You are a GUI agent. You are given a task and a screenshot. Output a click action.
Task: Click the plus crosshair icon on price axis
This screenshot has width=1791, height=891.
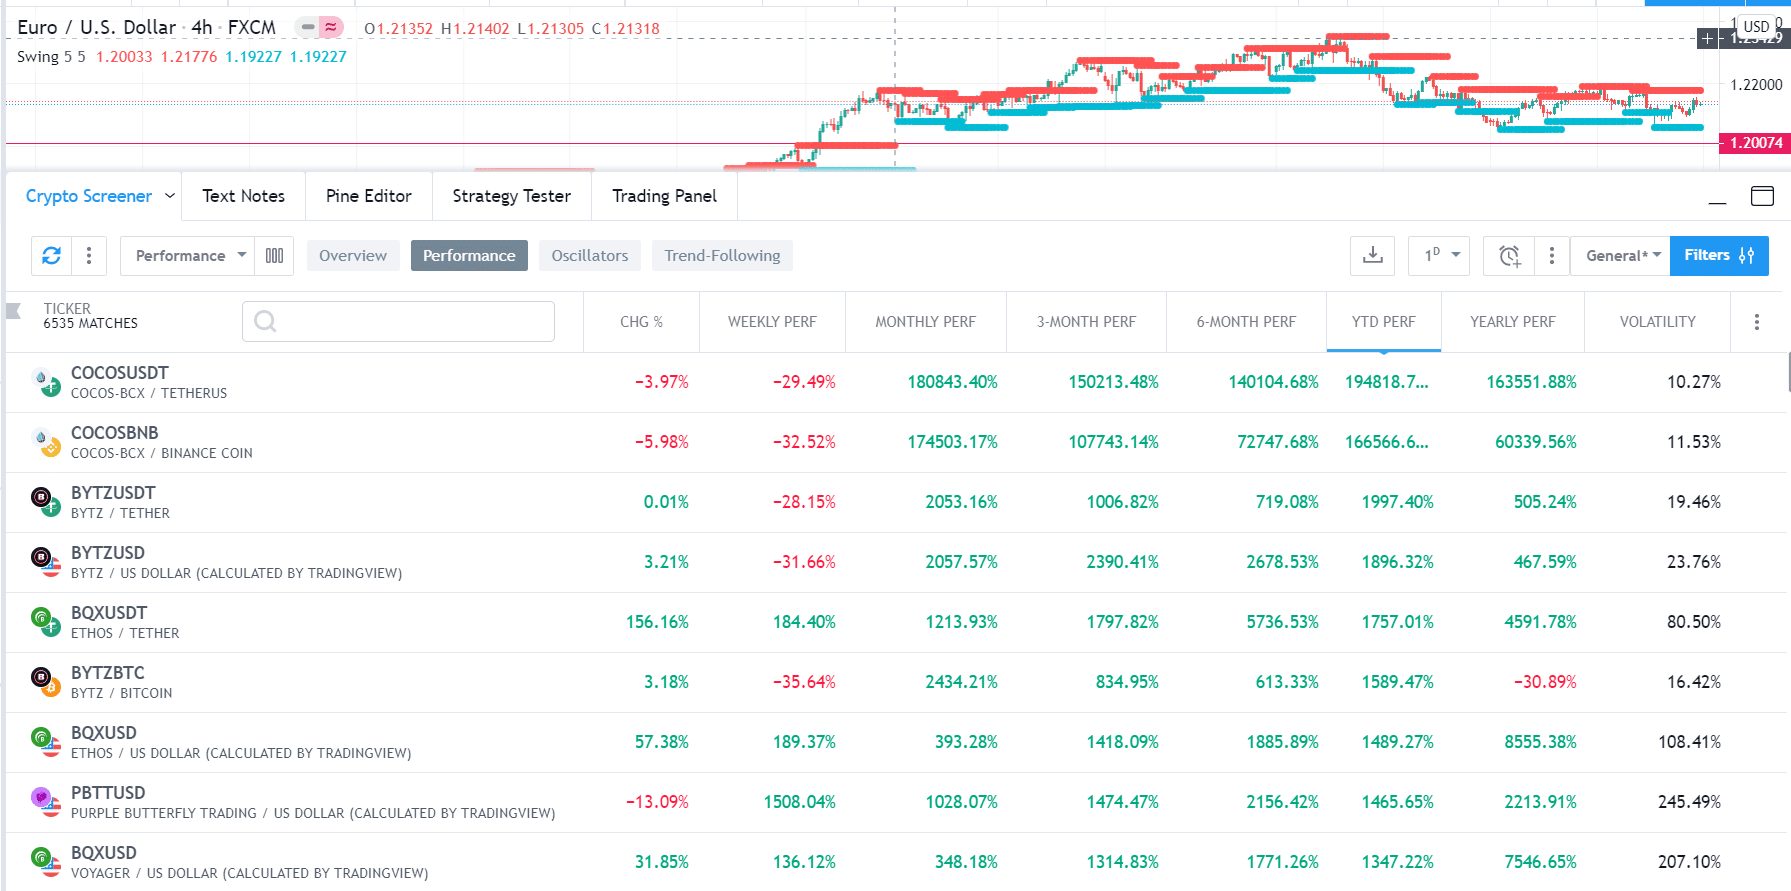1708,39
